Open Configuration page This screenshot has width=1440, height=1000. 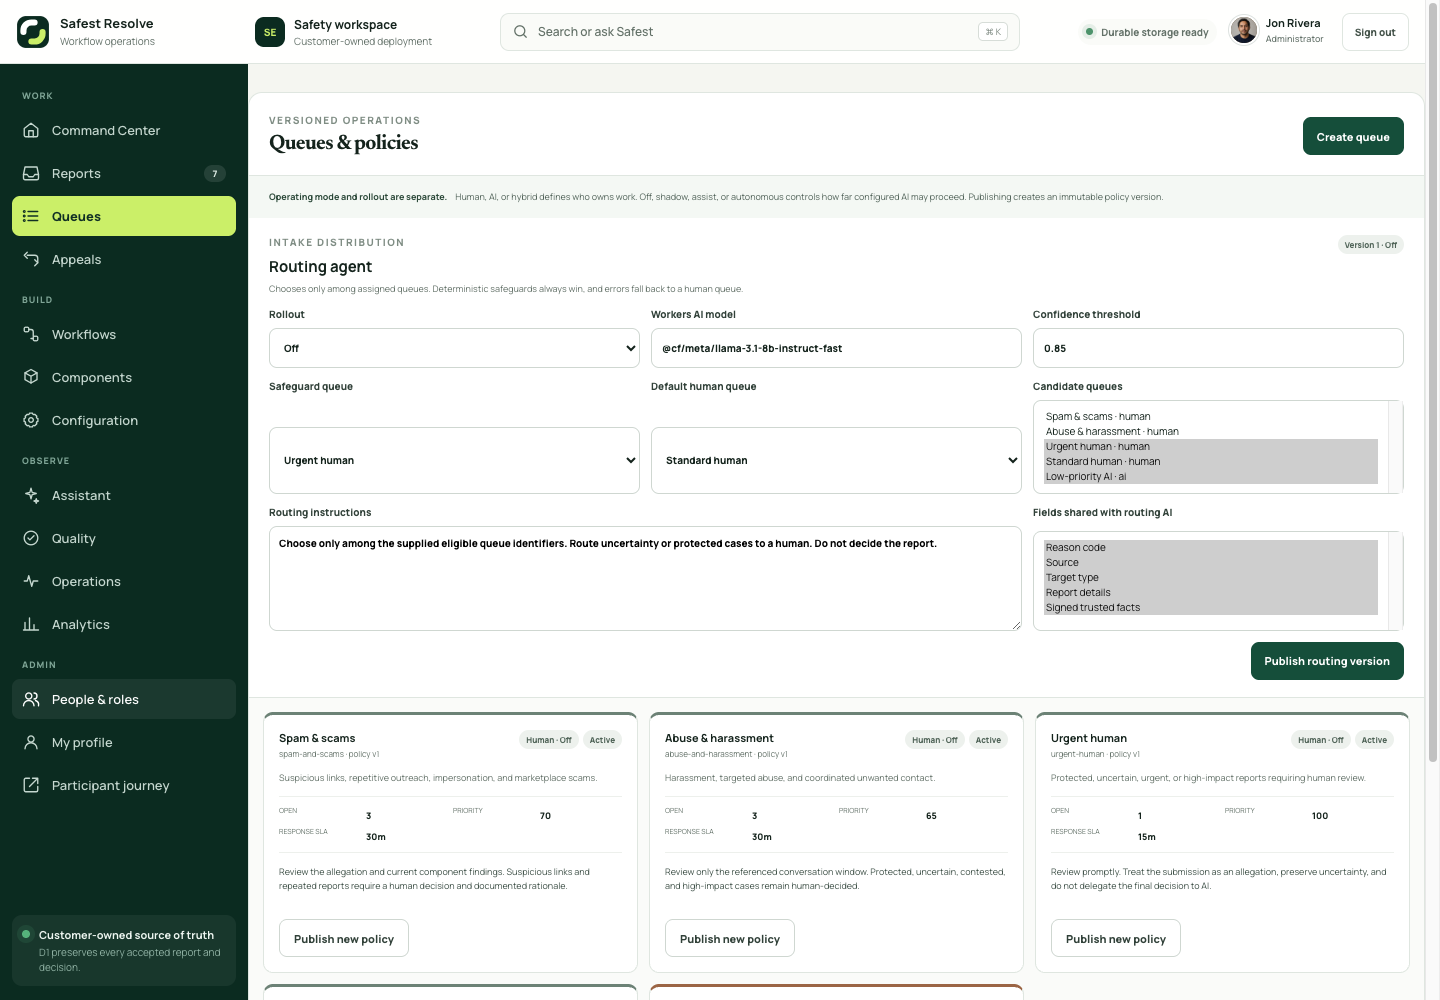coord(124,420)
